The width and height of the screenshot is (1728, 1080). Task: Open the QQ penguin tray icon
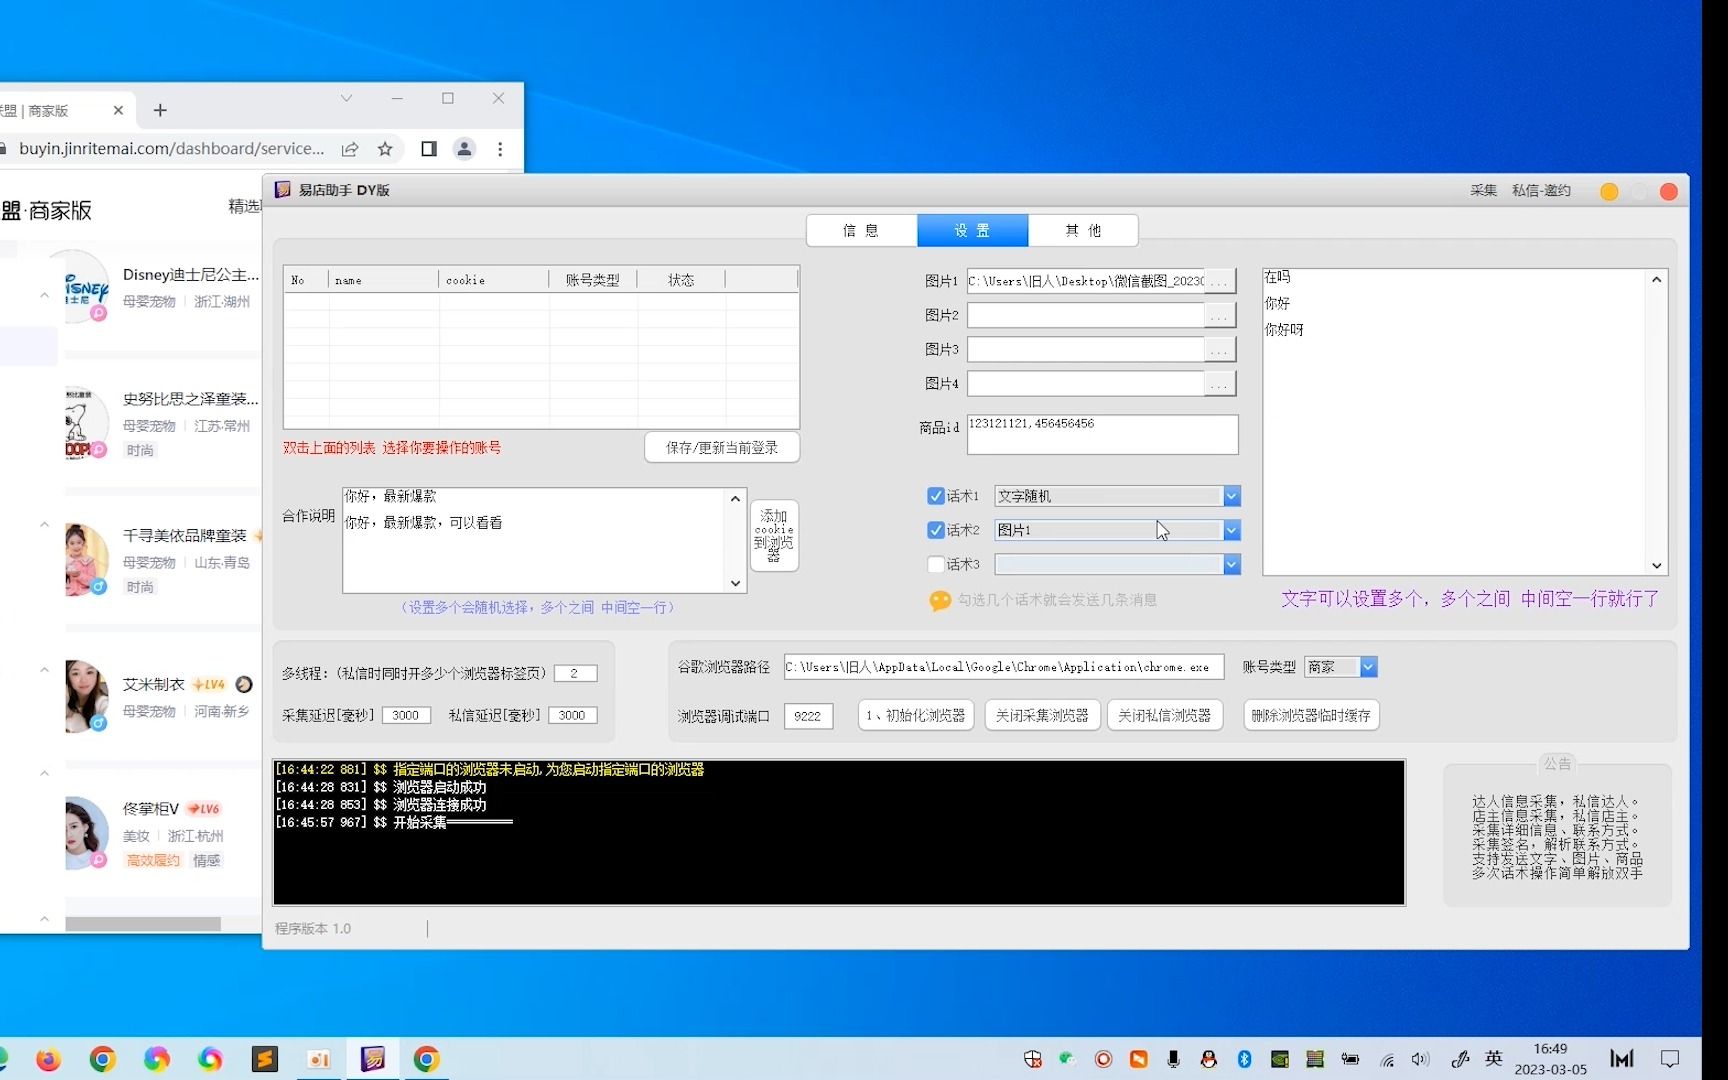pos(1209,1059)
